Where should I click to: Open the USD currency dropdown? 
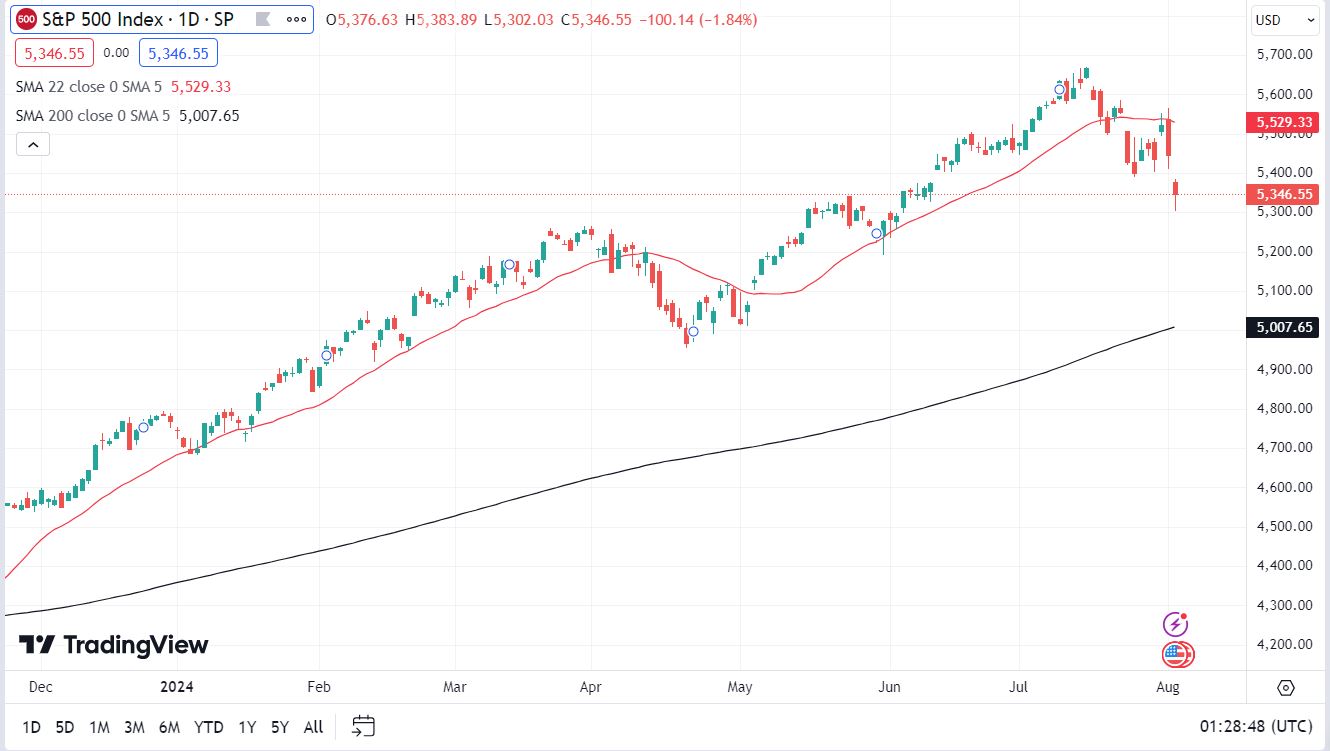[x=1285, y=19]
